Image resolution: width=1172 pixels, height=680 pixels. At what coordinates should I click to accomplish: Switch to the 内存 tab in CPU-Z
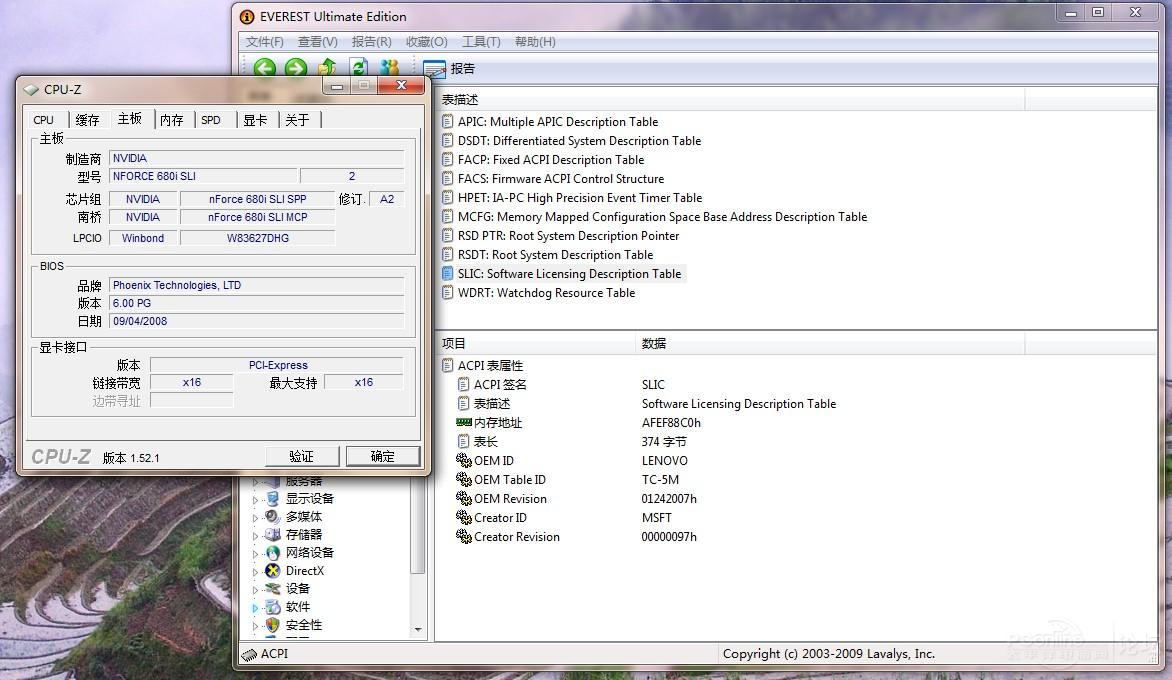click(x=171, y=120)
